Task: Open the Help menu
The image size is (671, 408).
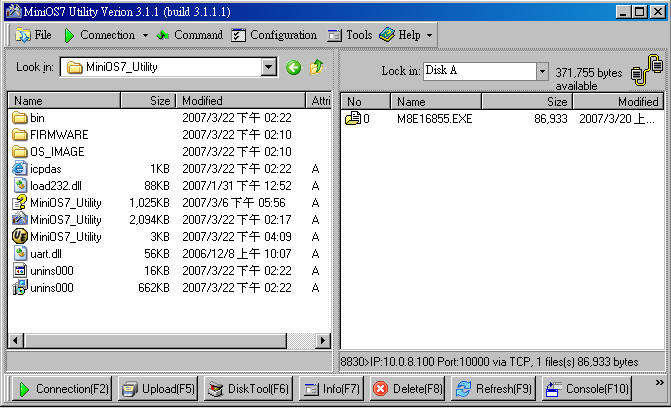Action: tap(400, 35)
